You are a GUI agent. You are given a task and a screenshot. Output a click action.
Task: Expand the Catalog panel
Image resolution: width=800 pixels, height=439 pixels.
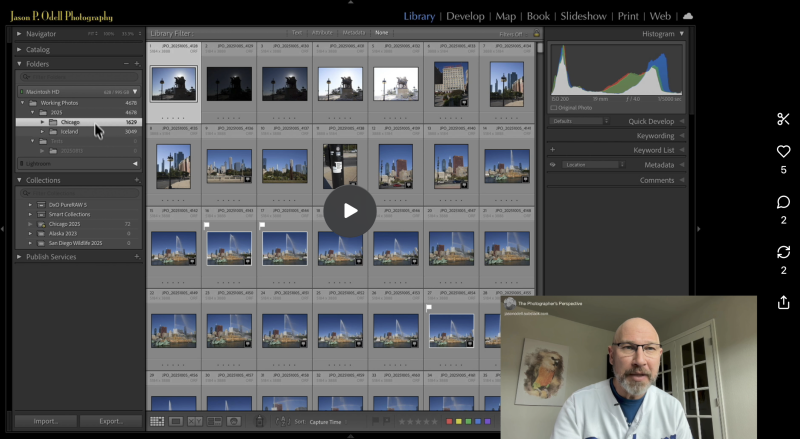click(x=19, y=50)
